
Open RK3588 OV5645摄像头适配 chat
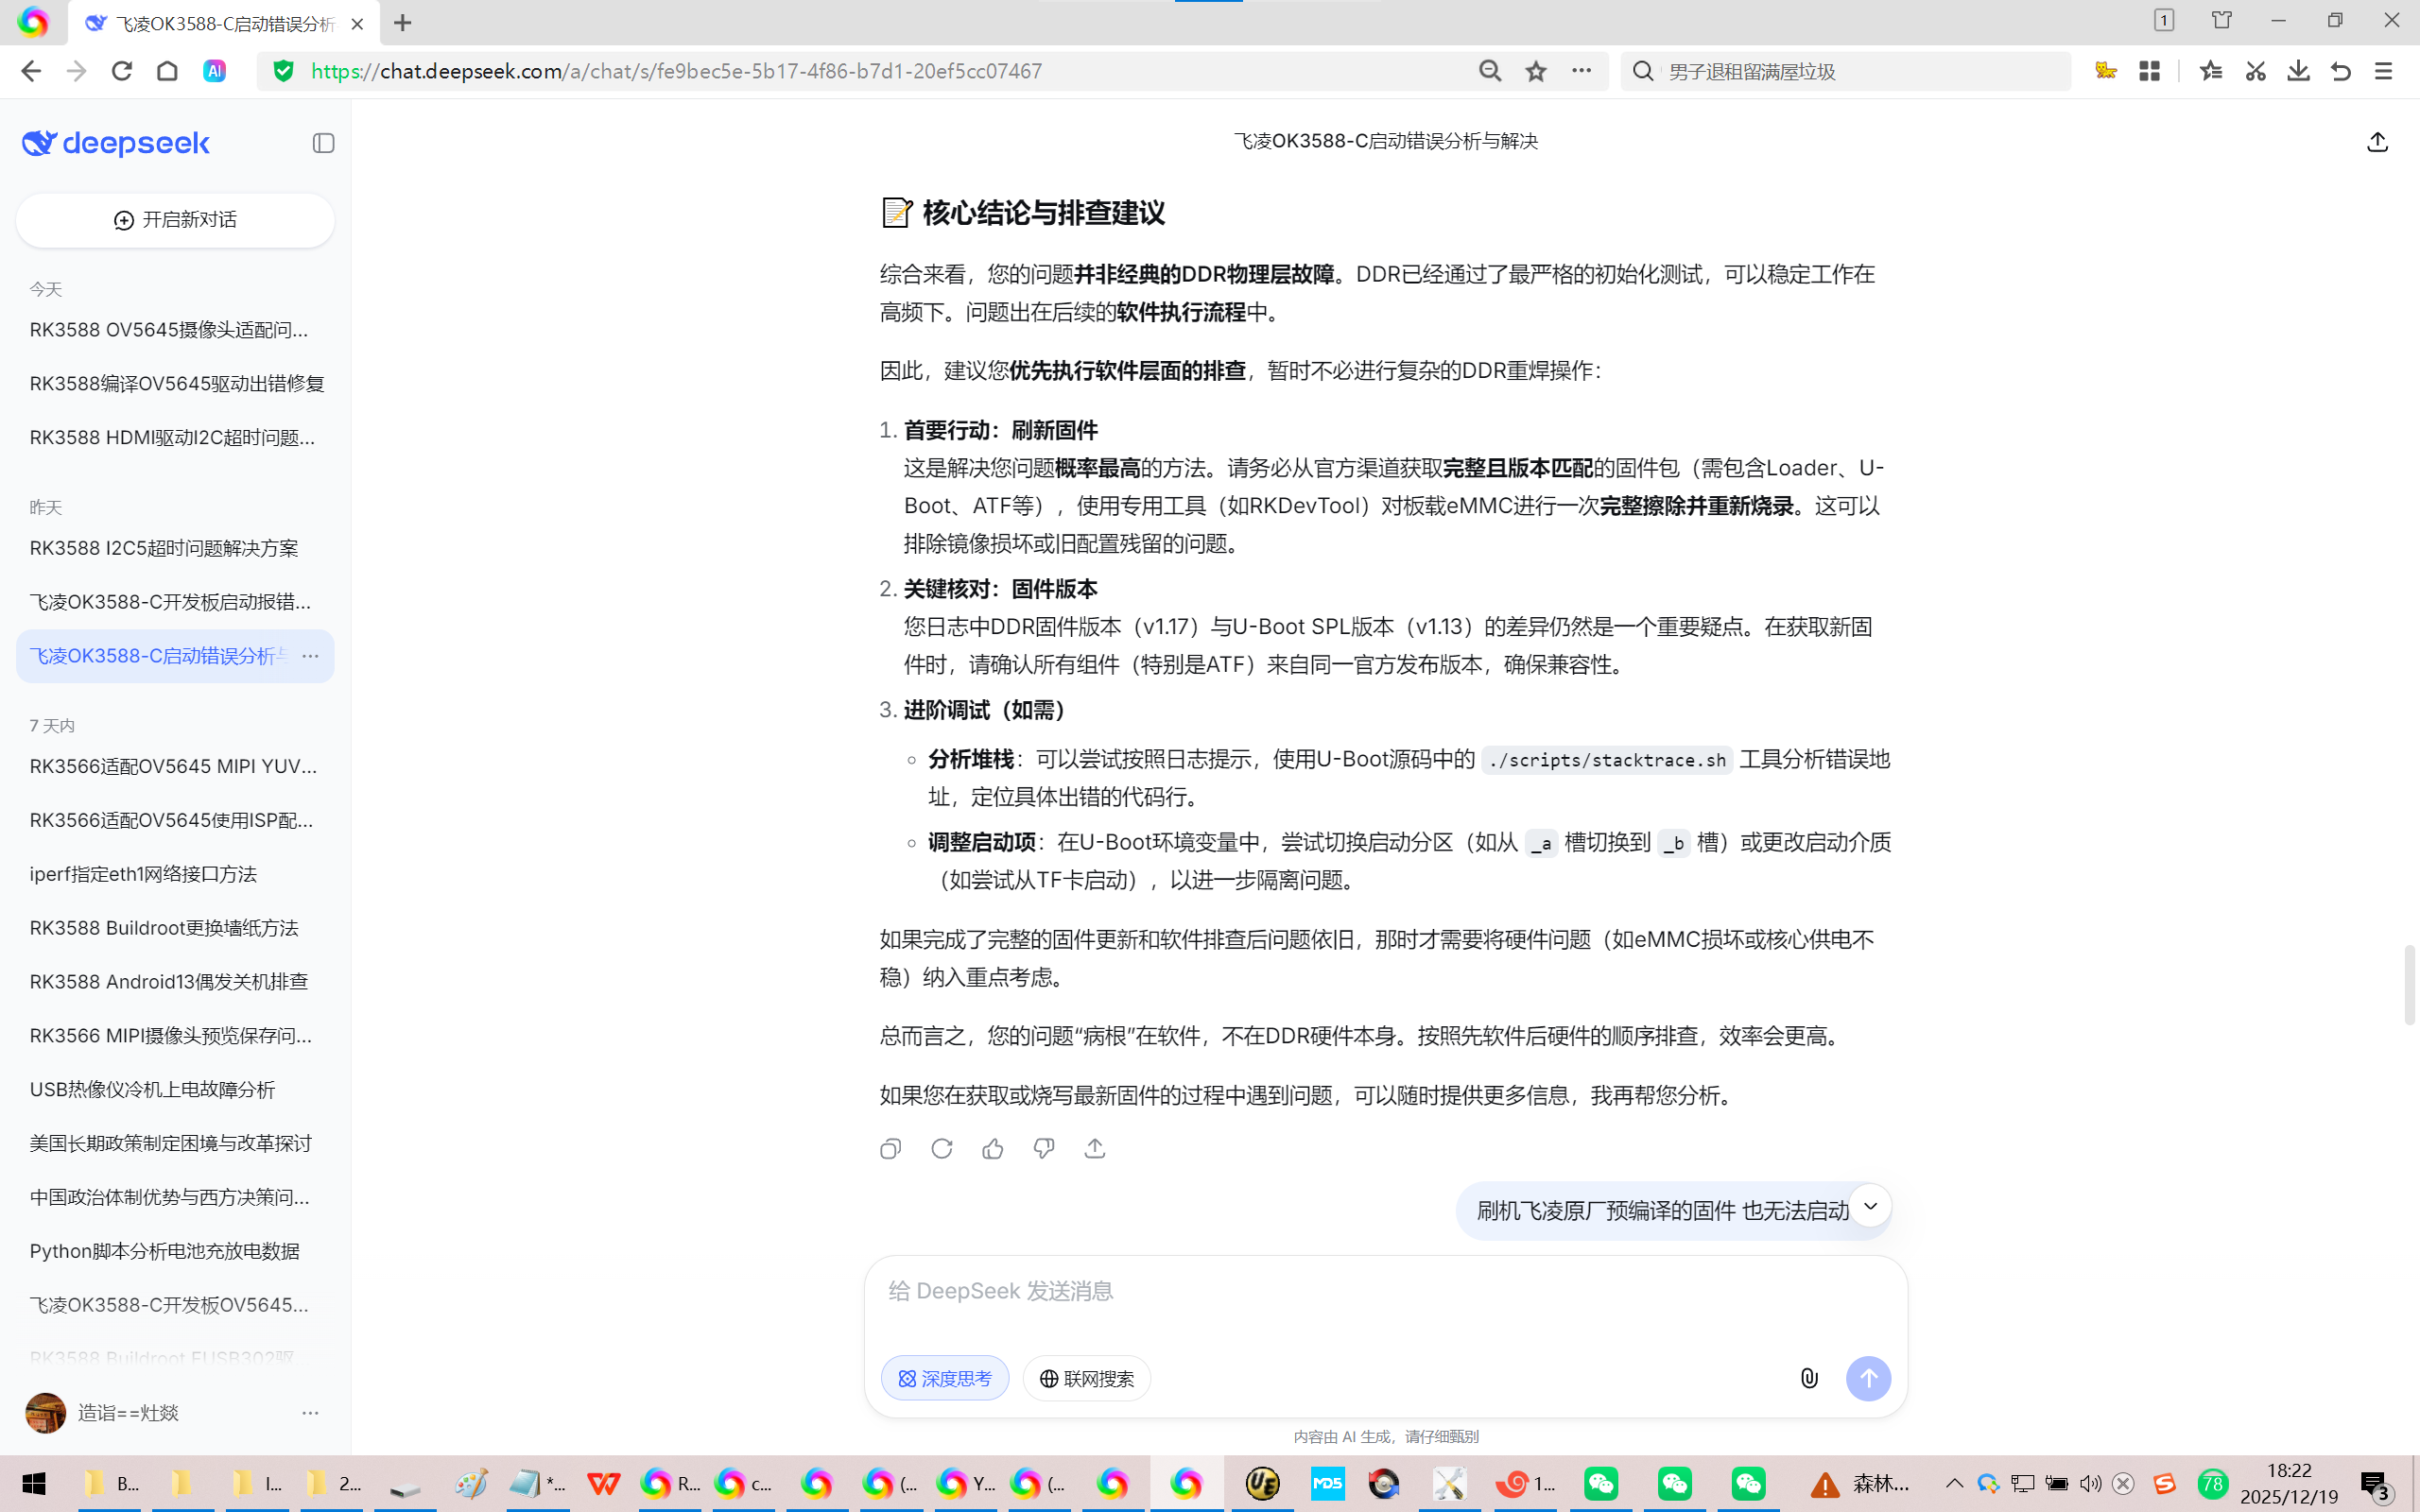coord(169,330)
